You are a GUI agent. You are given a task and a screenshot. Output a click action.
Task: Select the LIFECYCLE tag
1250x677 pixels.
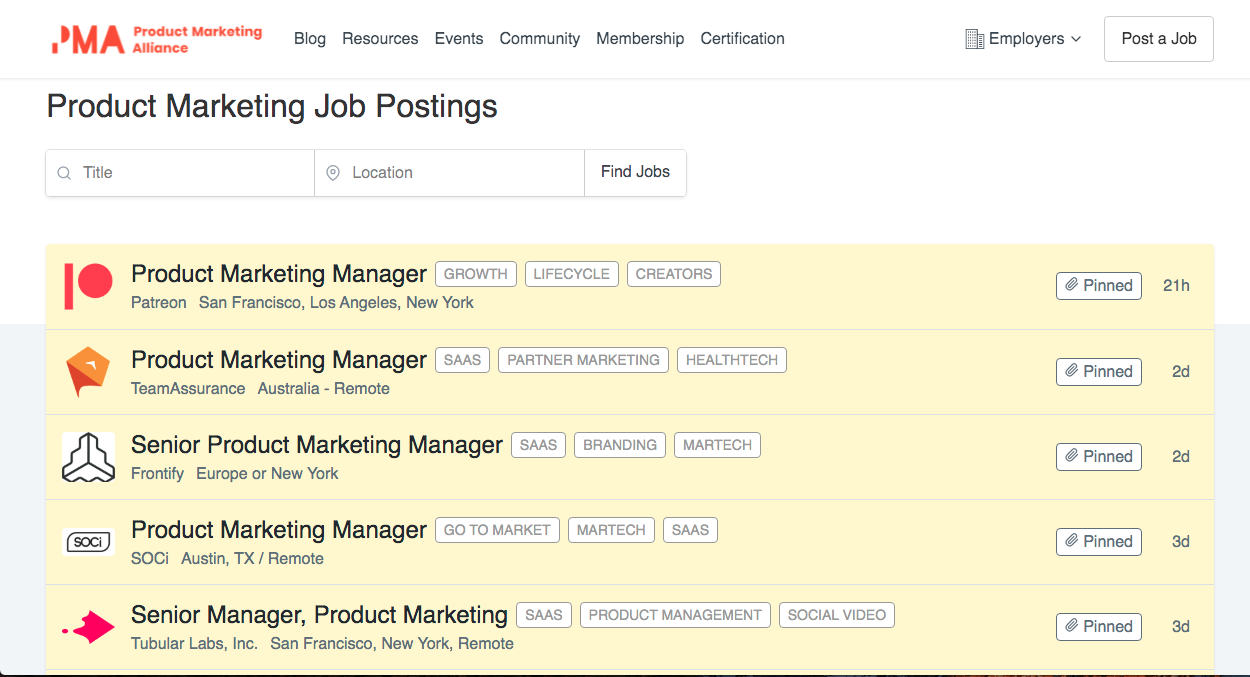571,274
